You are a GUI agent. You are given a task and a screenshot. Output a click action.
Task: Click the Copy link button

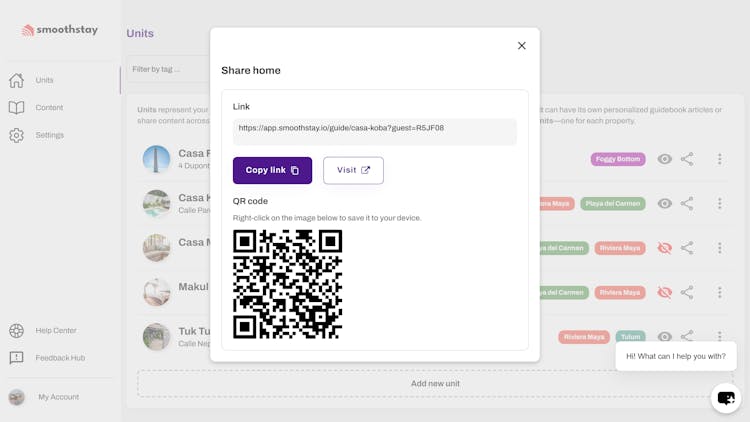point(272,170)
